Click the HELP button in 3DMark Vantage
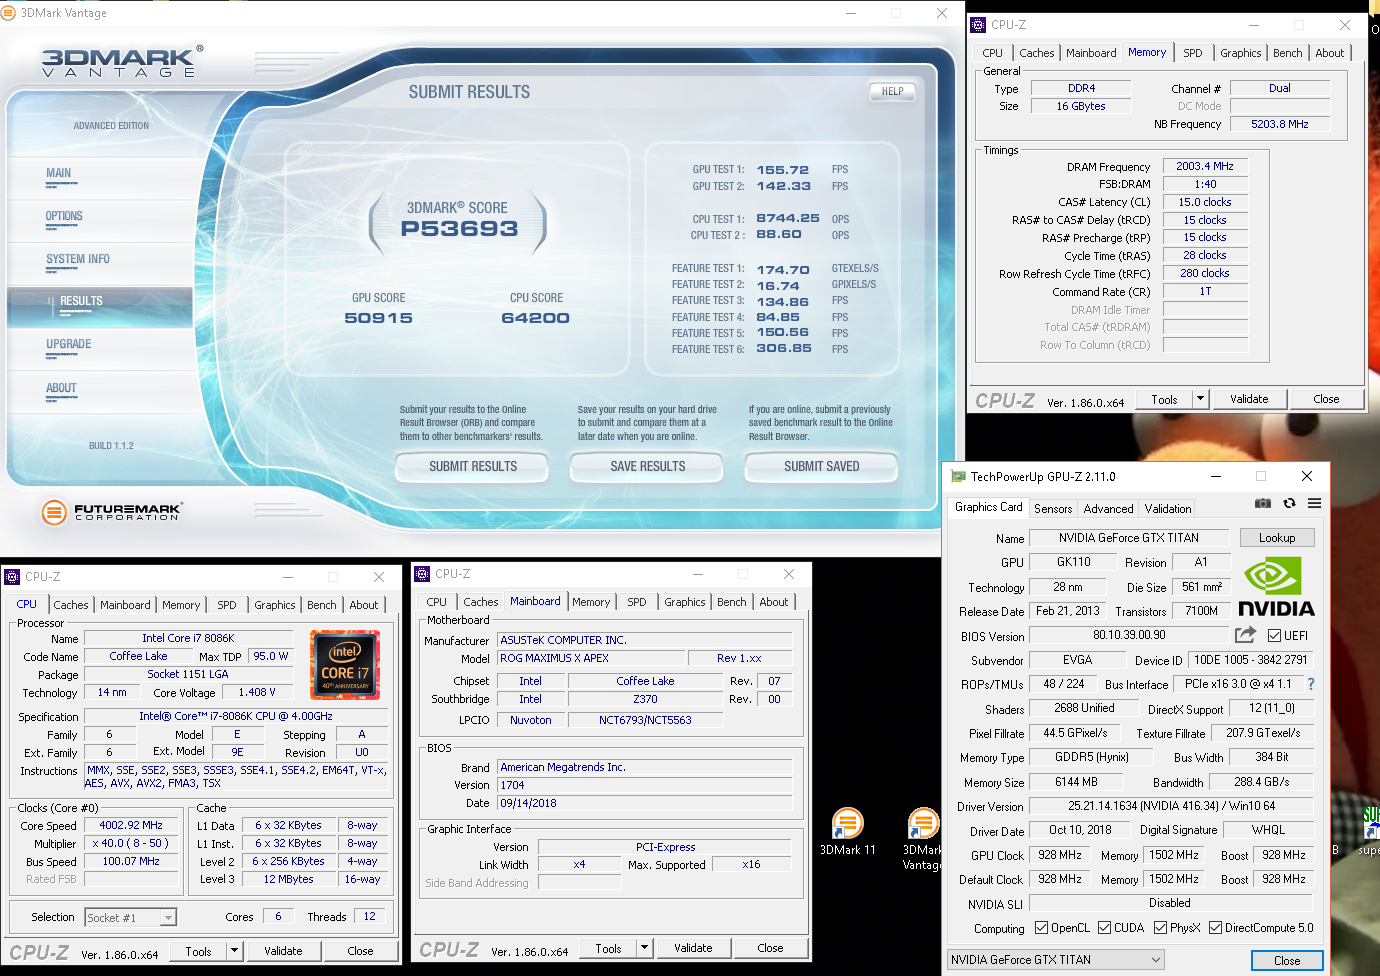This screenshot has width=1380, height=976. coord(892,91)
